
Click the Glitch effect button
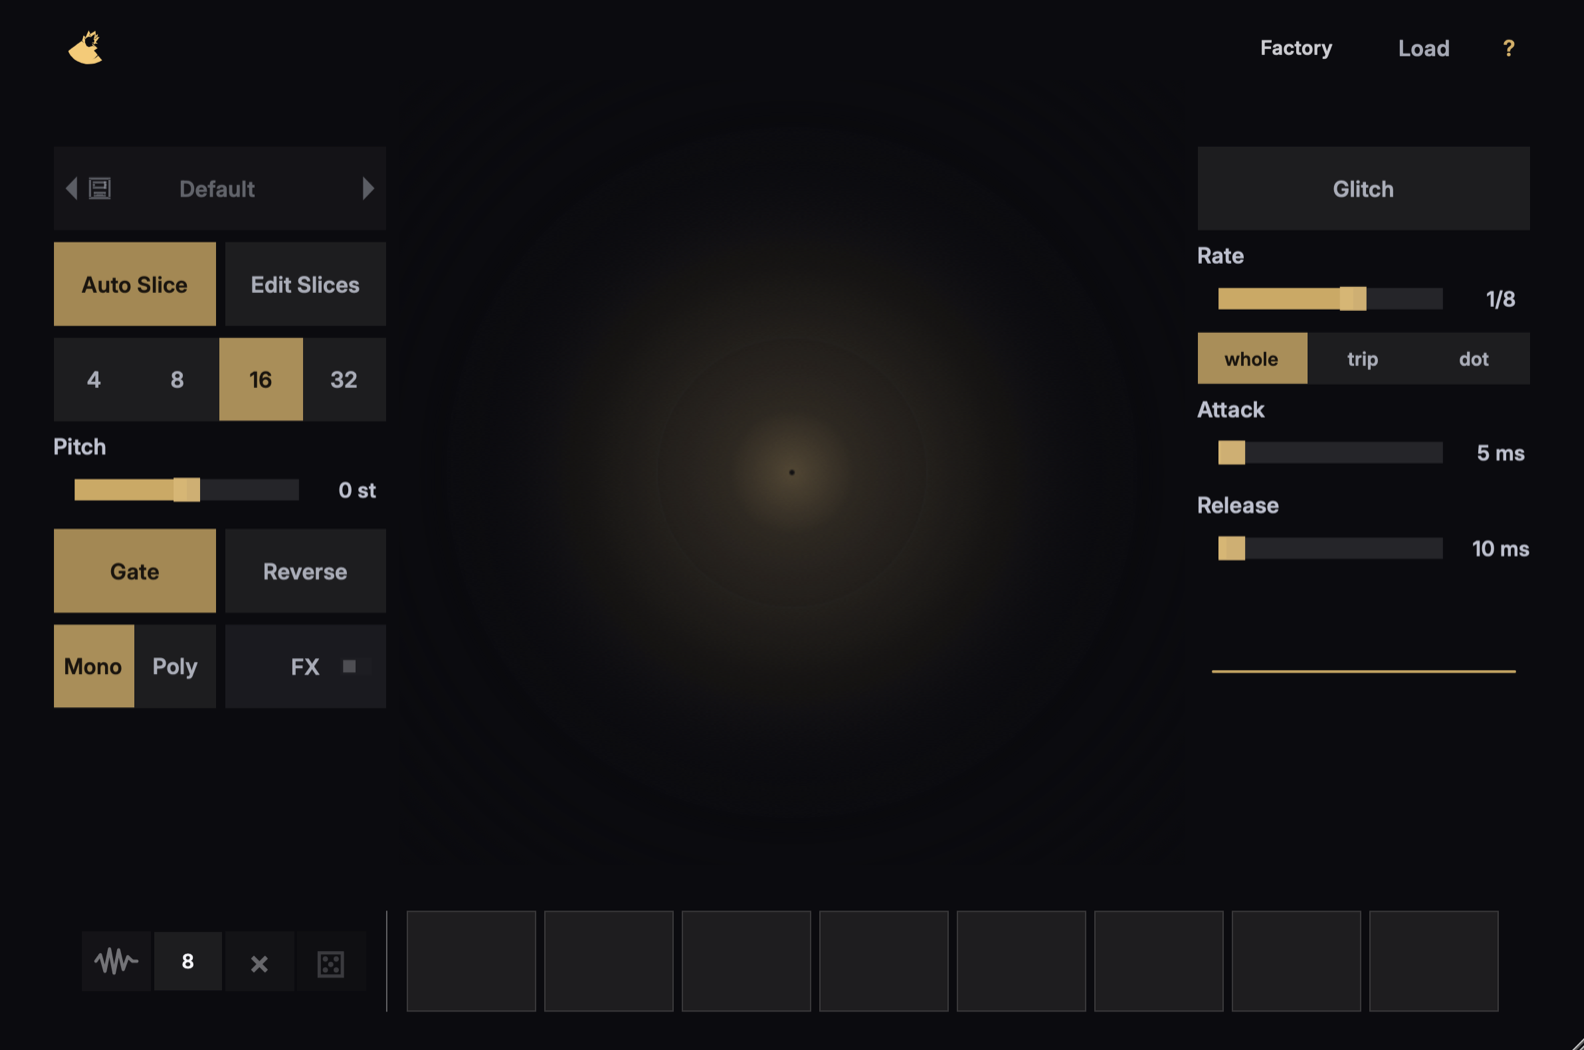[x=1363, y=189]
